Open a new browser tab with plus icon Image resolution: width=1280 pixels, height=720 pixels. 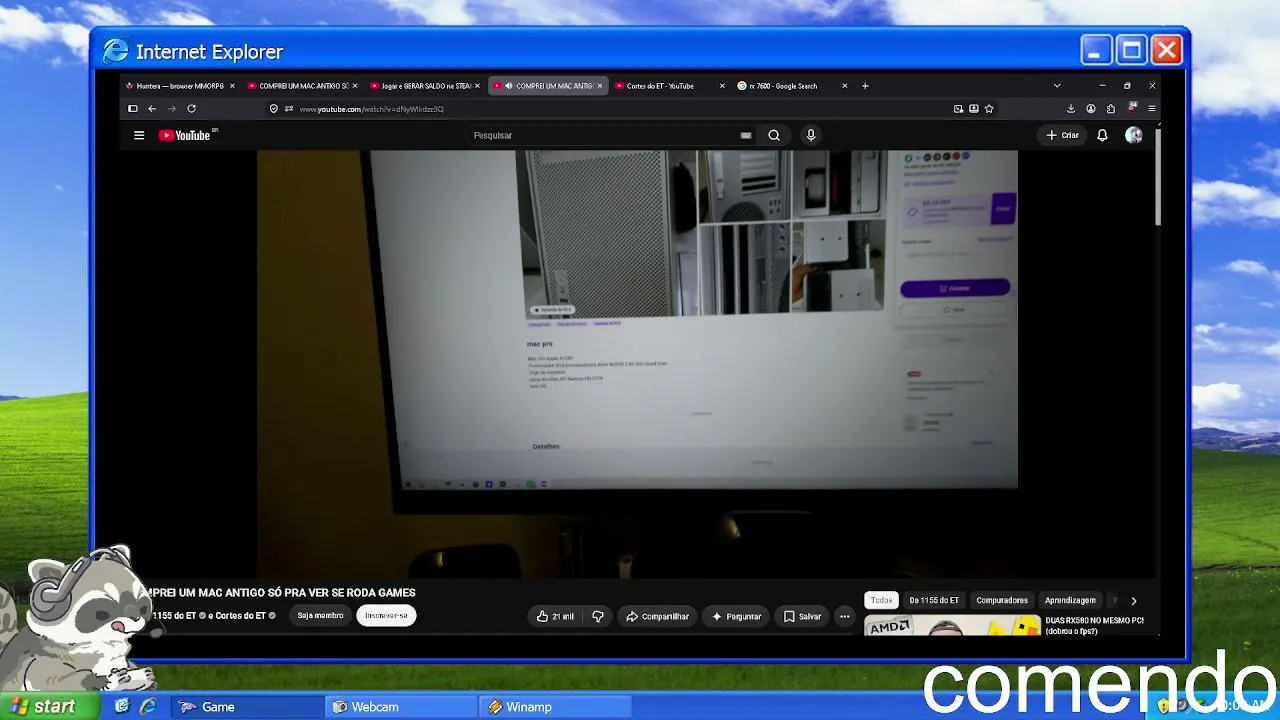coord(865,86)
